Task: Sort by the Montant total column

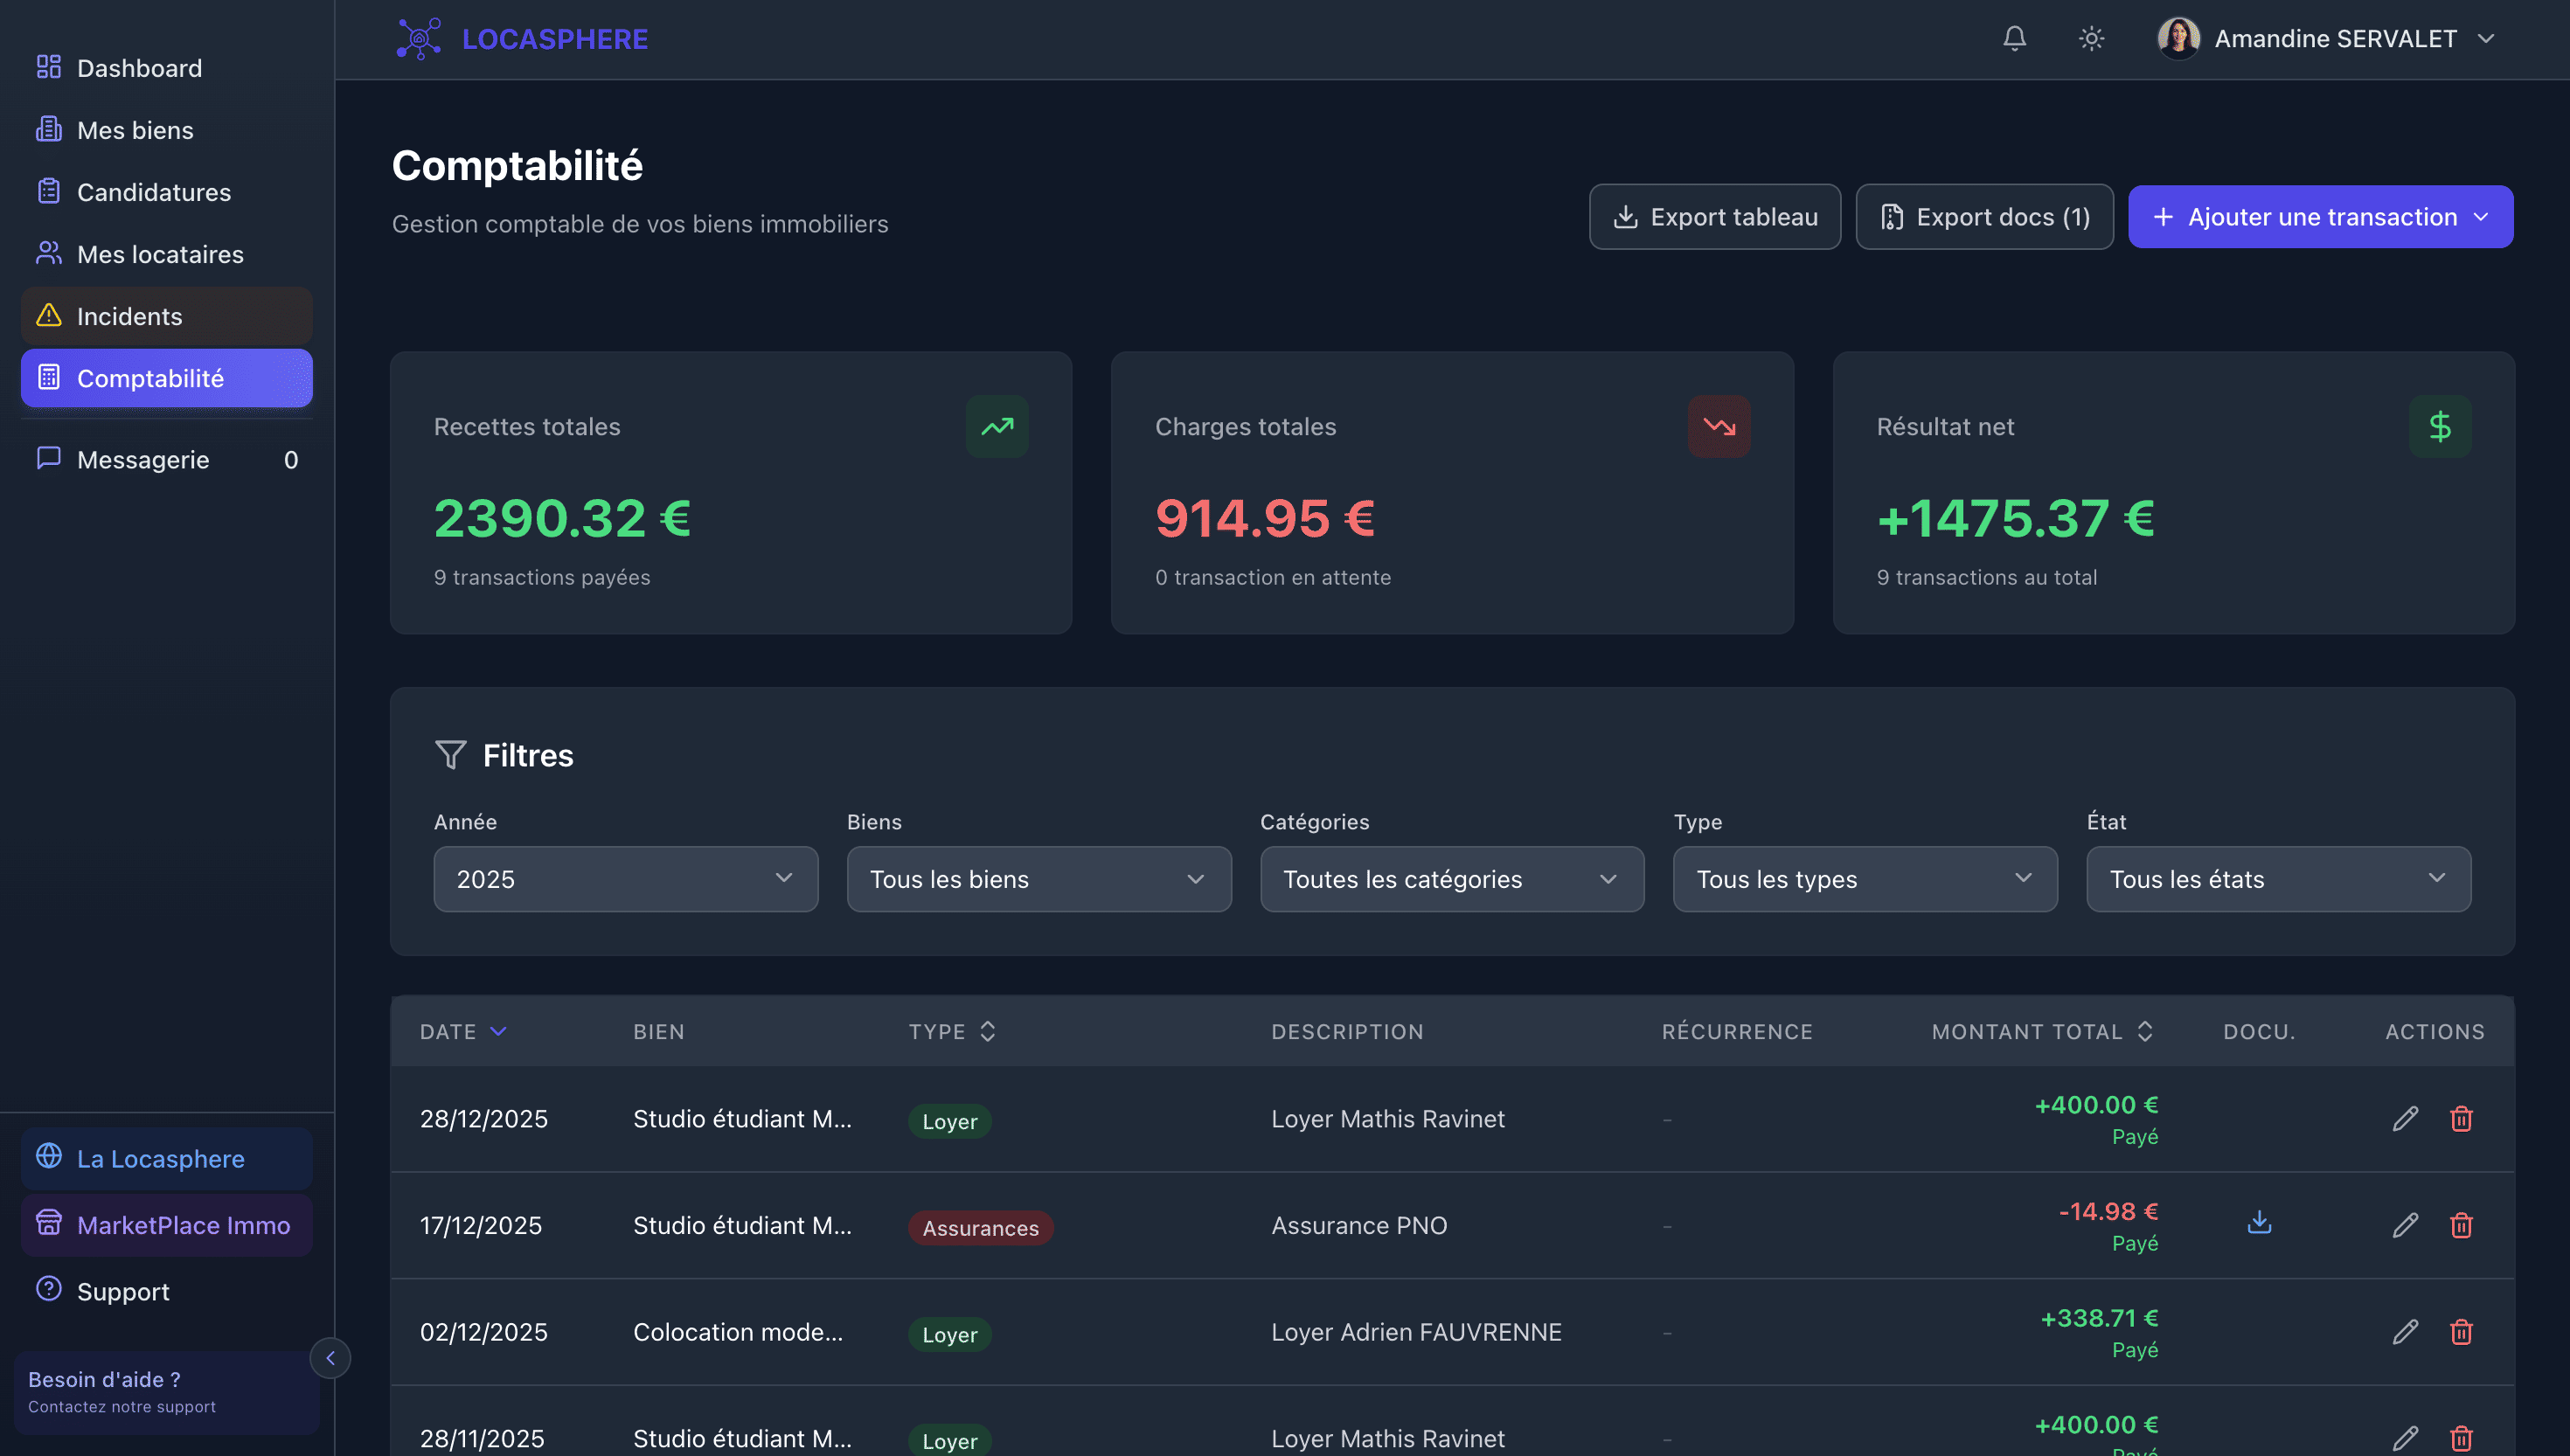Action: (x=2041, y=1031)
